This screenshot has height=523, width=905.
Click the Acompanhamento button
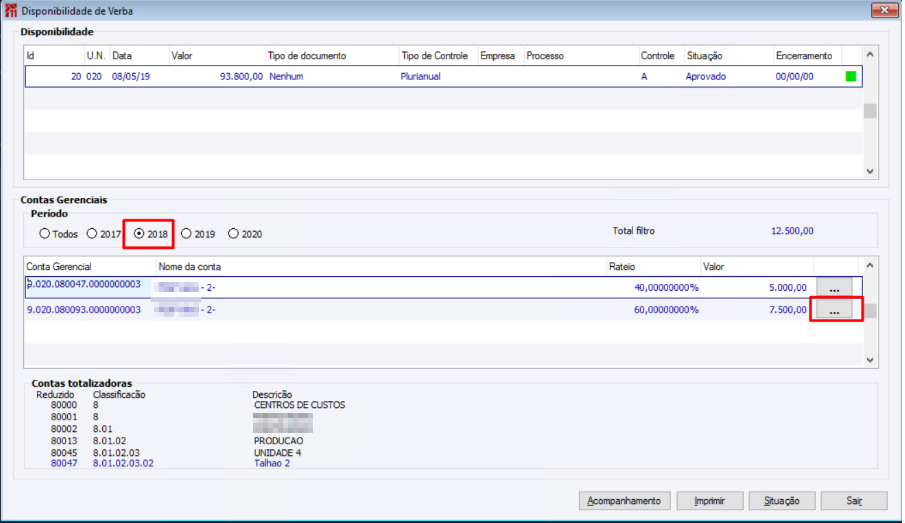point(624,500)
